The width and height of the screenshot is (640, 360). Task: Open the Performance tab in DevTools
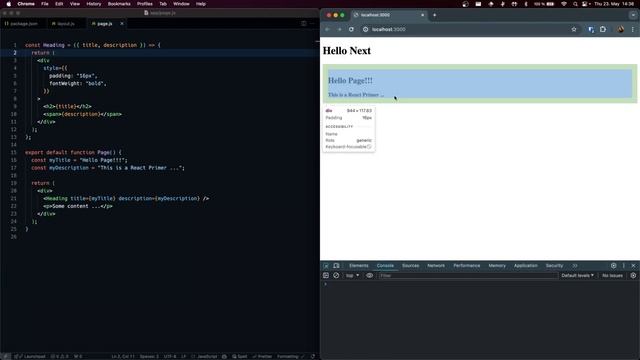coord(467,266)
